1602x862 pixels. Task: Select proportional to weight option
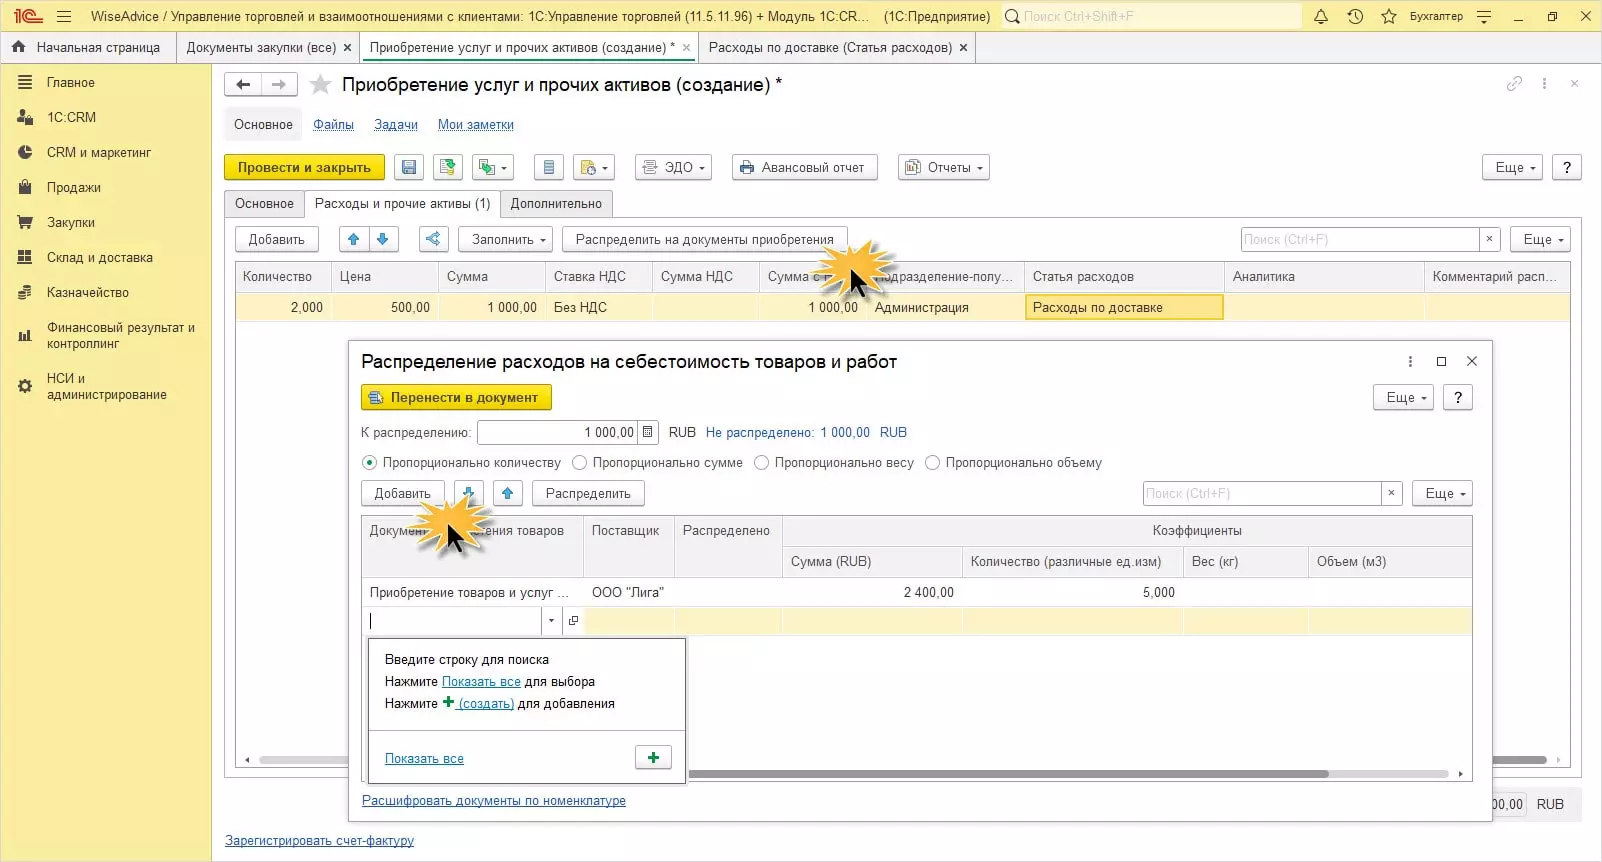(762, 463)
